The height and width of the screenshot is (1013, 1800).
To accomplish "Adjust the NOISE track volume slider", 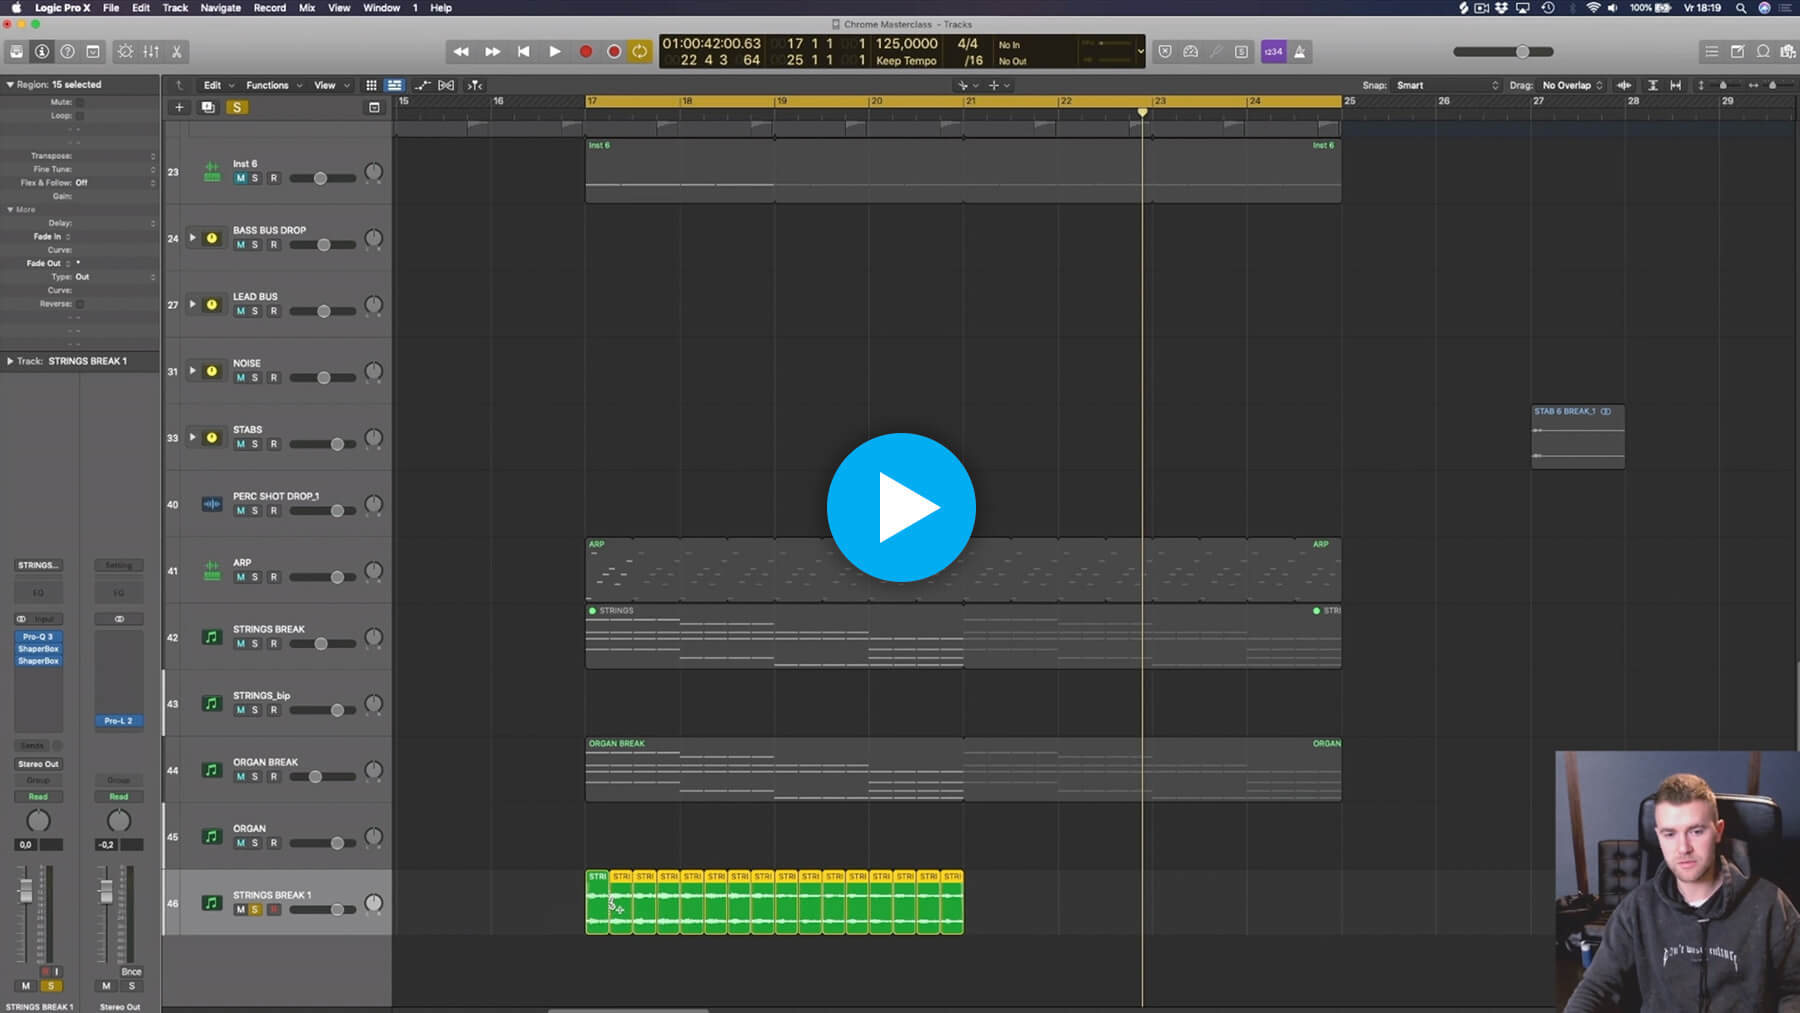I will (x=322, y=378).
